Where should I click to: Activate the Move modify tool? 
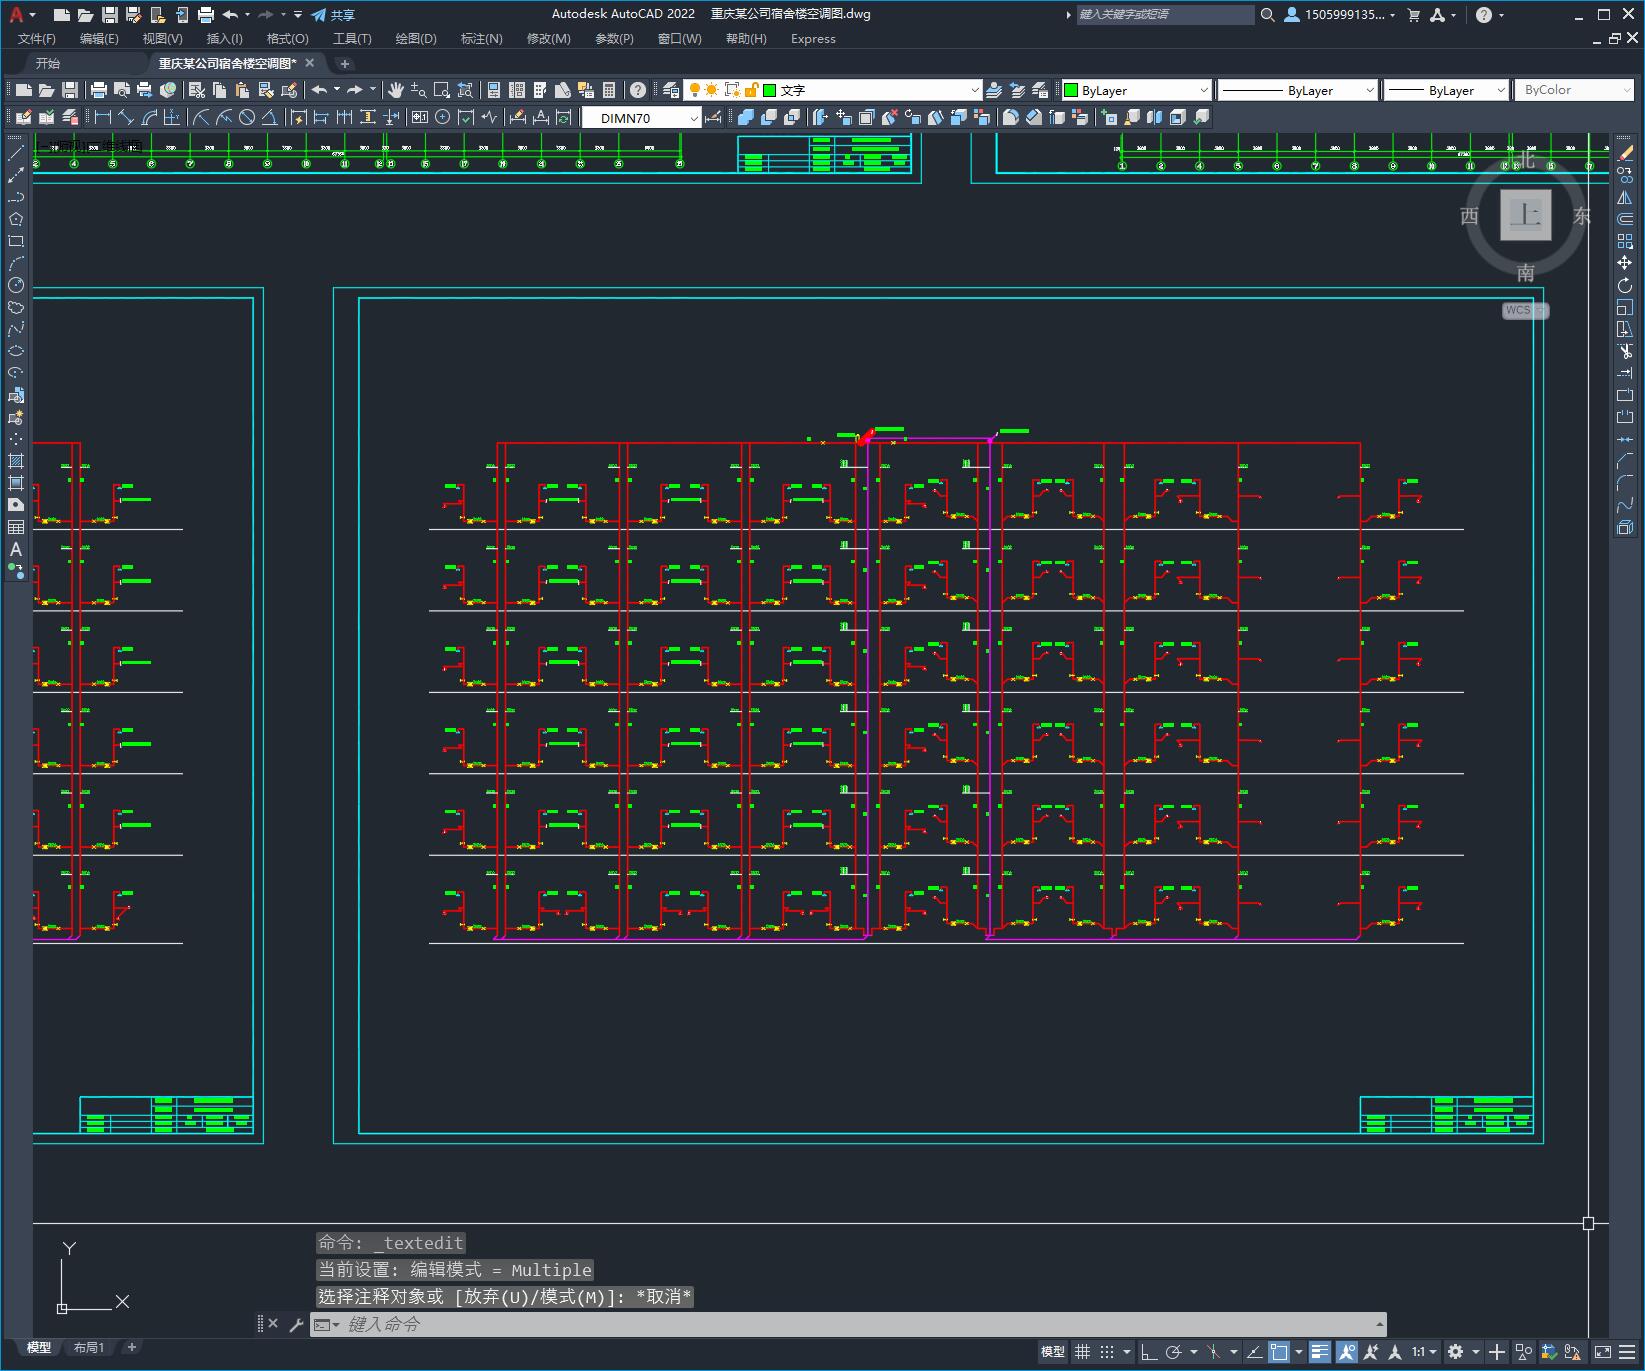point(1625,263)
